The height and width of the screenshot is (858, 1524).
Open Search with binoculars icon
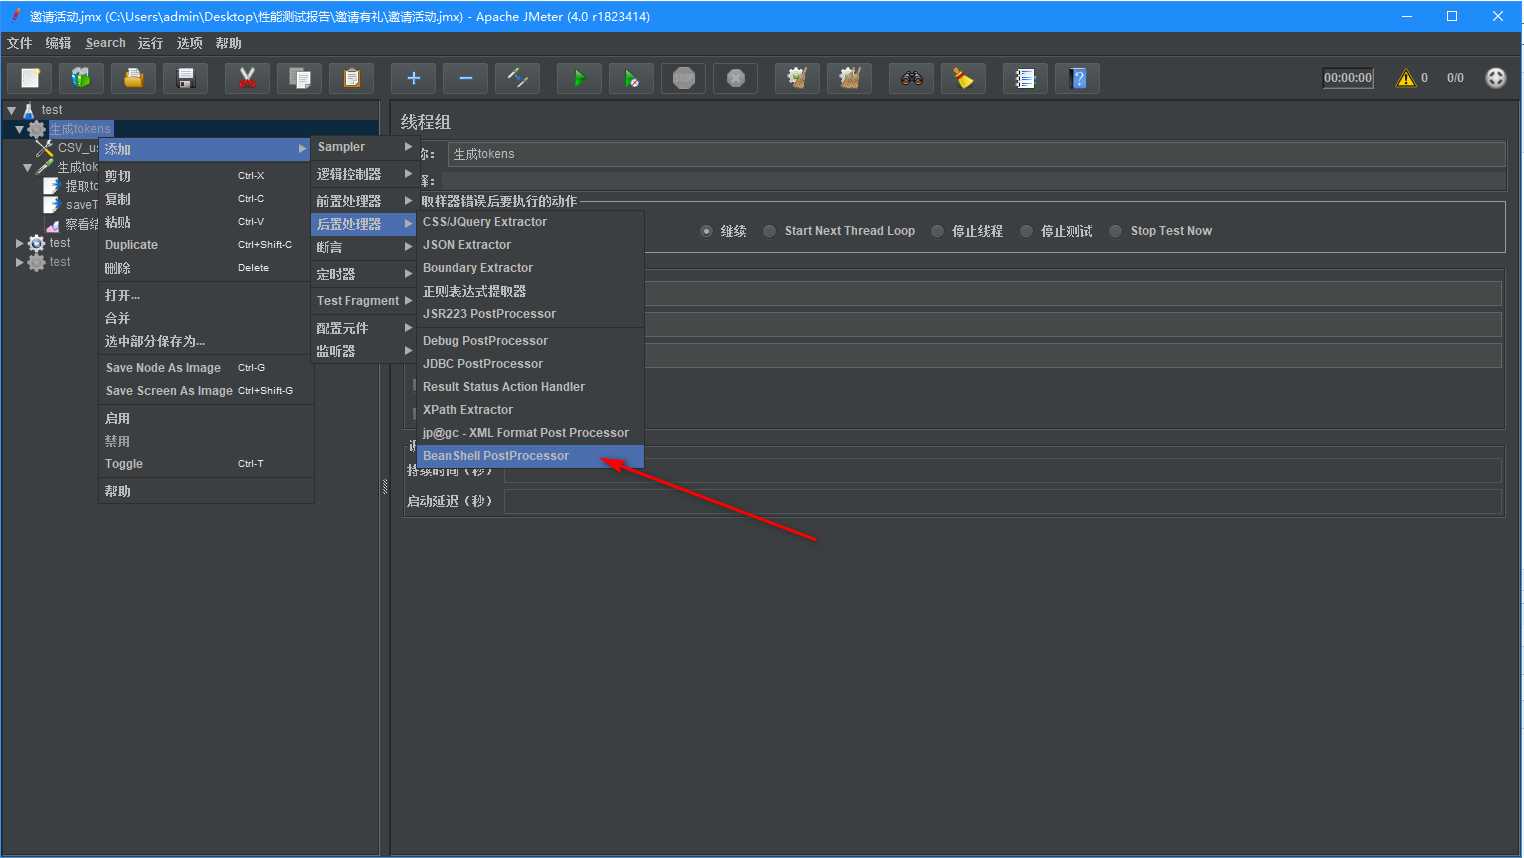click(911, 78)
